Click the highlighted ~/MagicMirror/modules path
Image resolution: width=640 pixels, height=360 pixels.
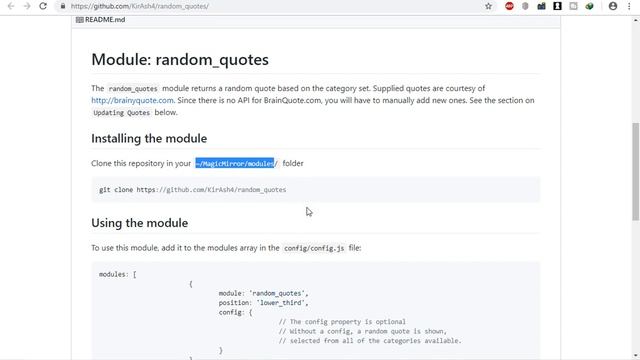[x=235, y=163]
